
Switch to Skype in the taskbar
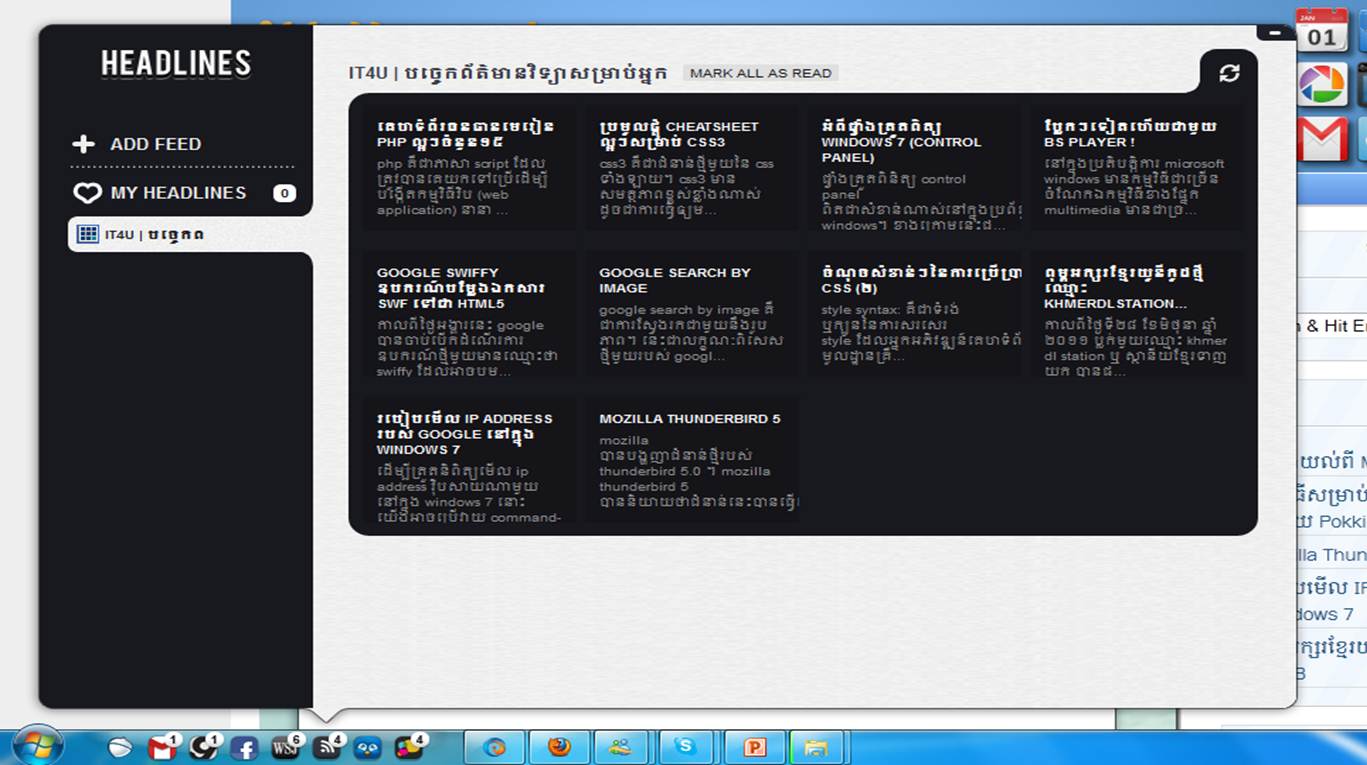point(685,747)
